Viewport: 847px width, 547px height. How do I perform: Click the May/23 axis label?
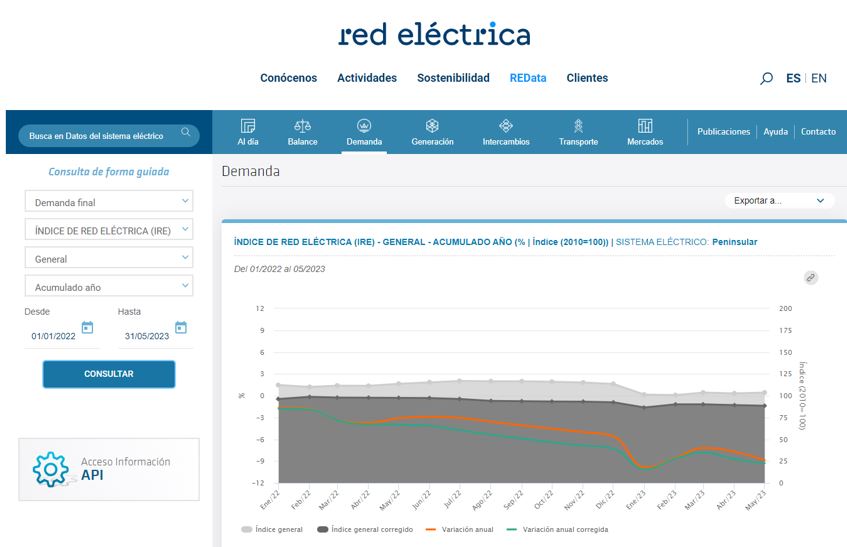coord(755,500)
